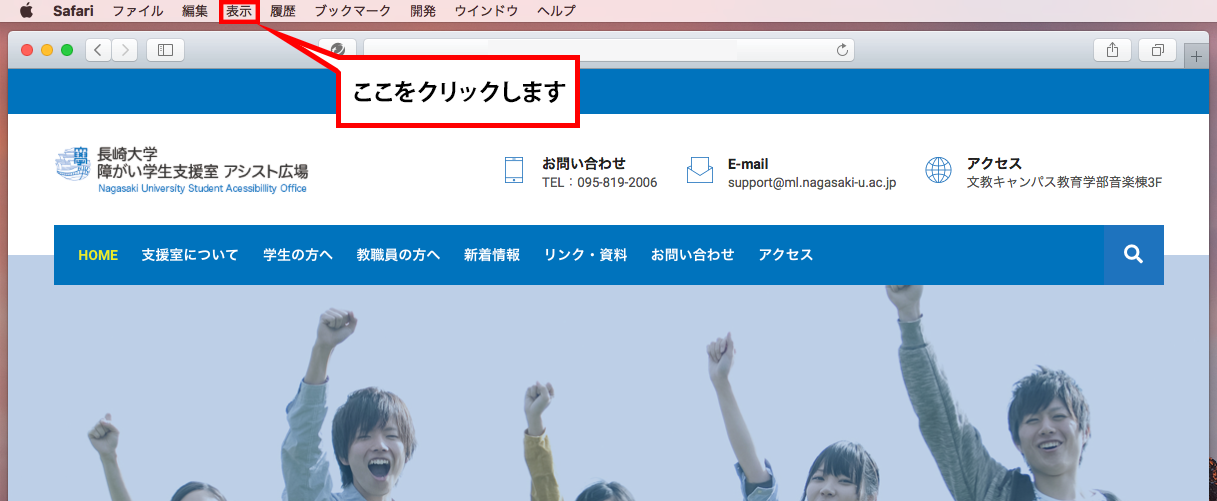Screen dimensions: 1217x501
Task: Click 文教キャンパス教育学部音楽棟3F text
Action: pos(1064,183)
